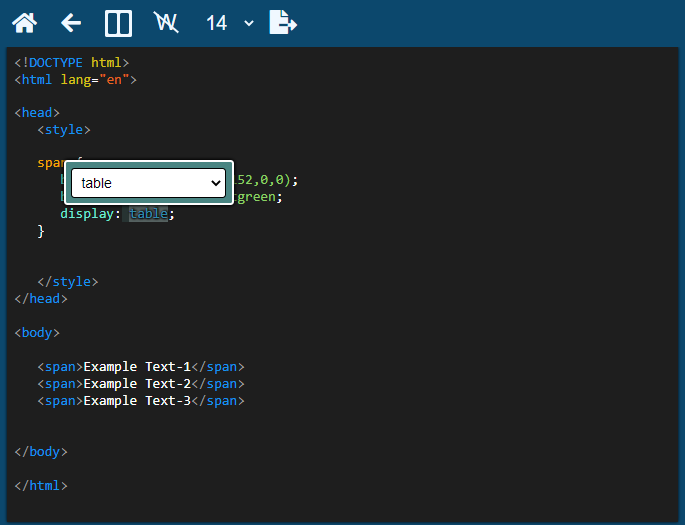Click the 'Example Text-2' span line
The image size is (685, 525).
(x=141, y=383)
